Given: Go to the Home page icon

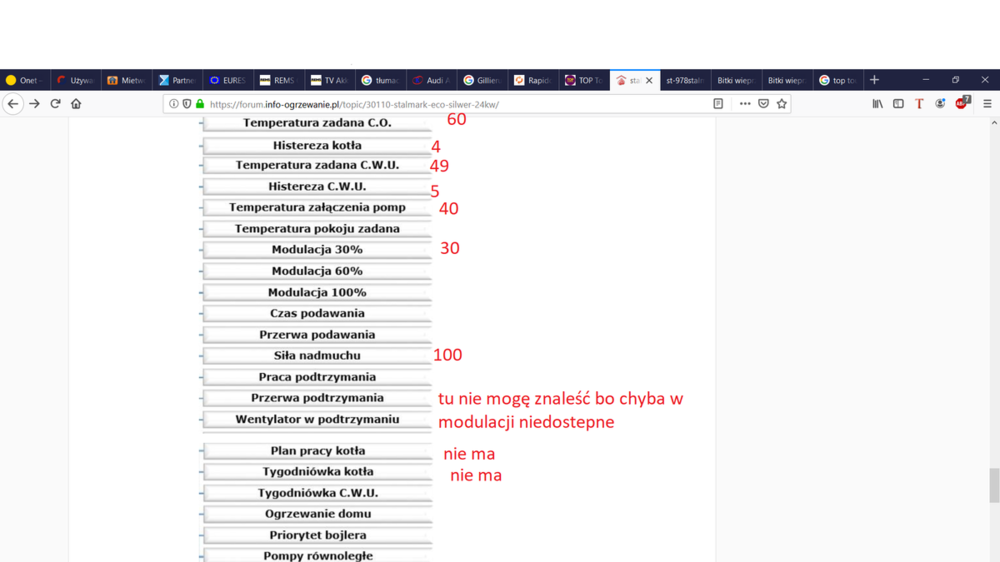Looking at the screenshot, I should click(x=76, y=104).
